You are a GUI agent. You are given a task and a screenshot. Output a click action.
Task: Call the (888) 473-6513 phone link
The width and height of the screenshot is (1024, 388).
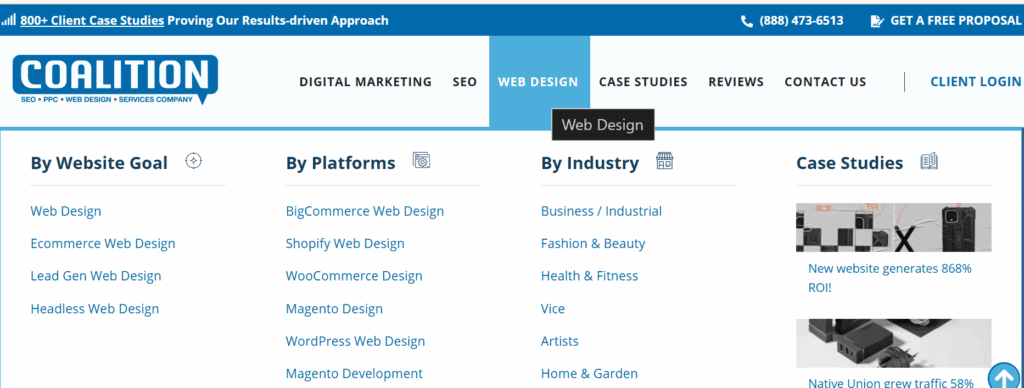point(801,21)
